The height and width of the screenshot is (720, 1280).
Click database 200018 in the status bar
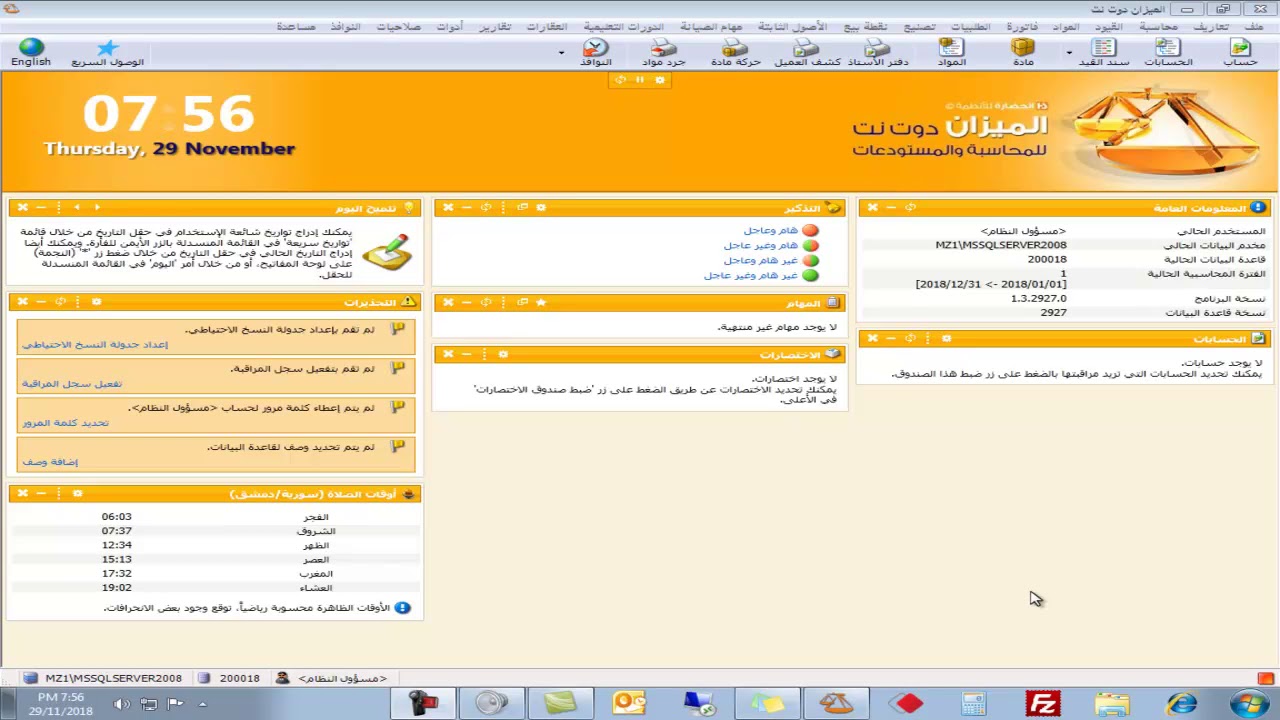click(x=230, y=678)
